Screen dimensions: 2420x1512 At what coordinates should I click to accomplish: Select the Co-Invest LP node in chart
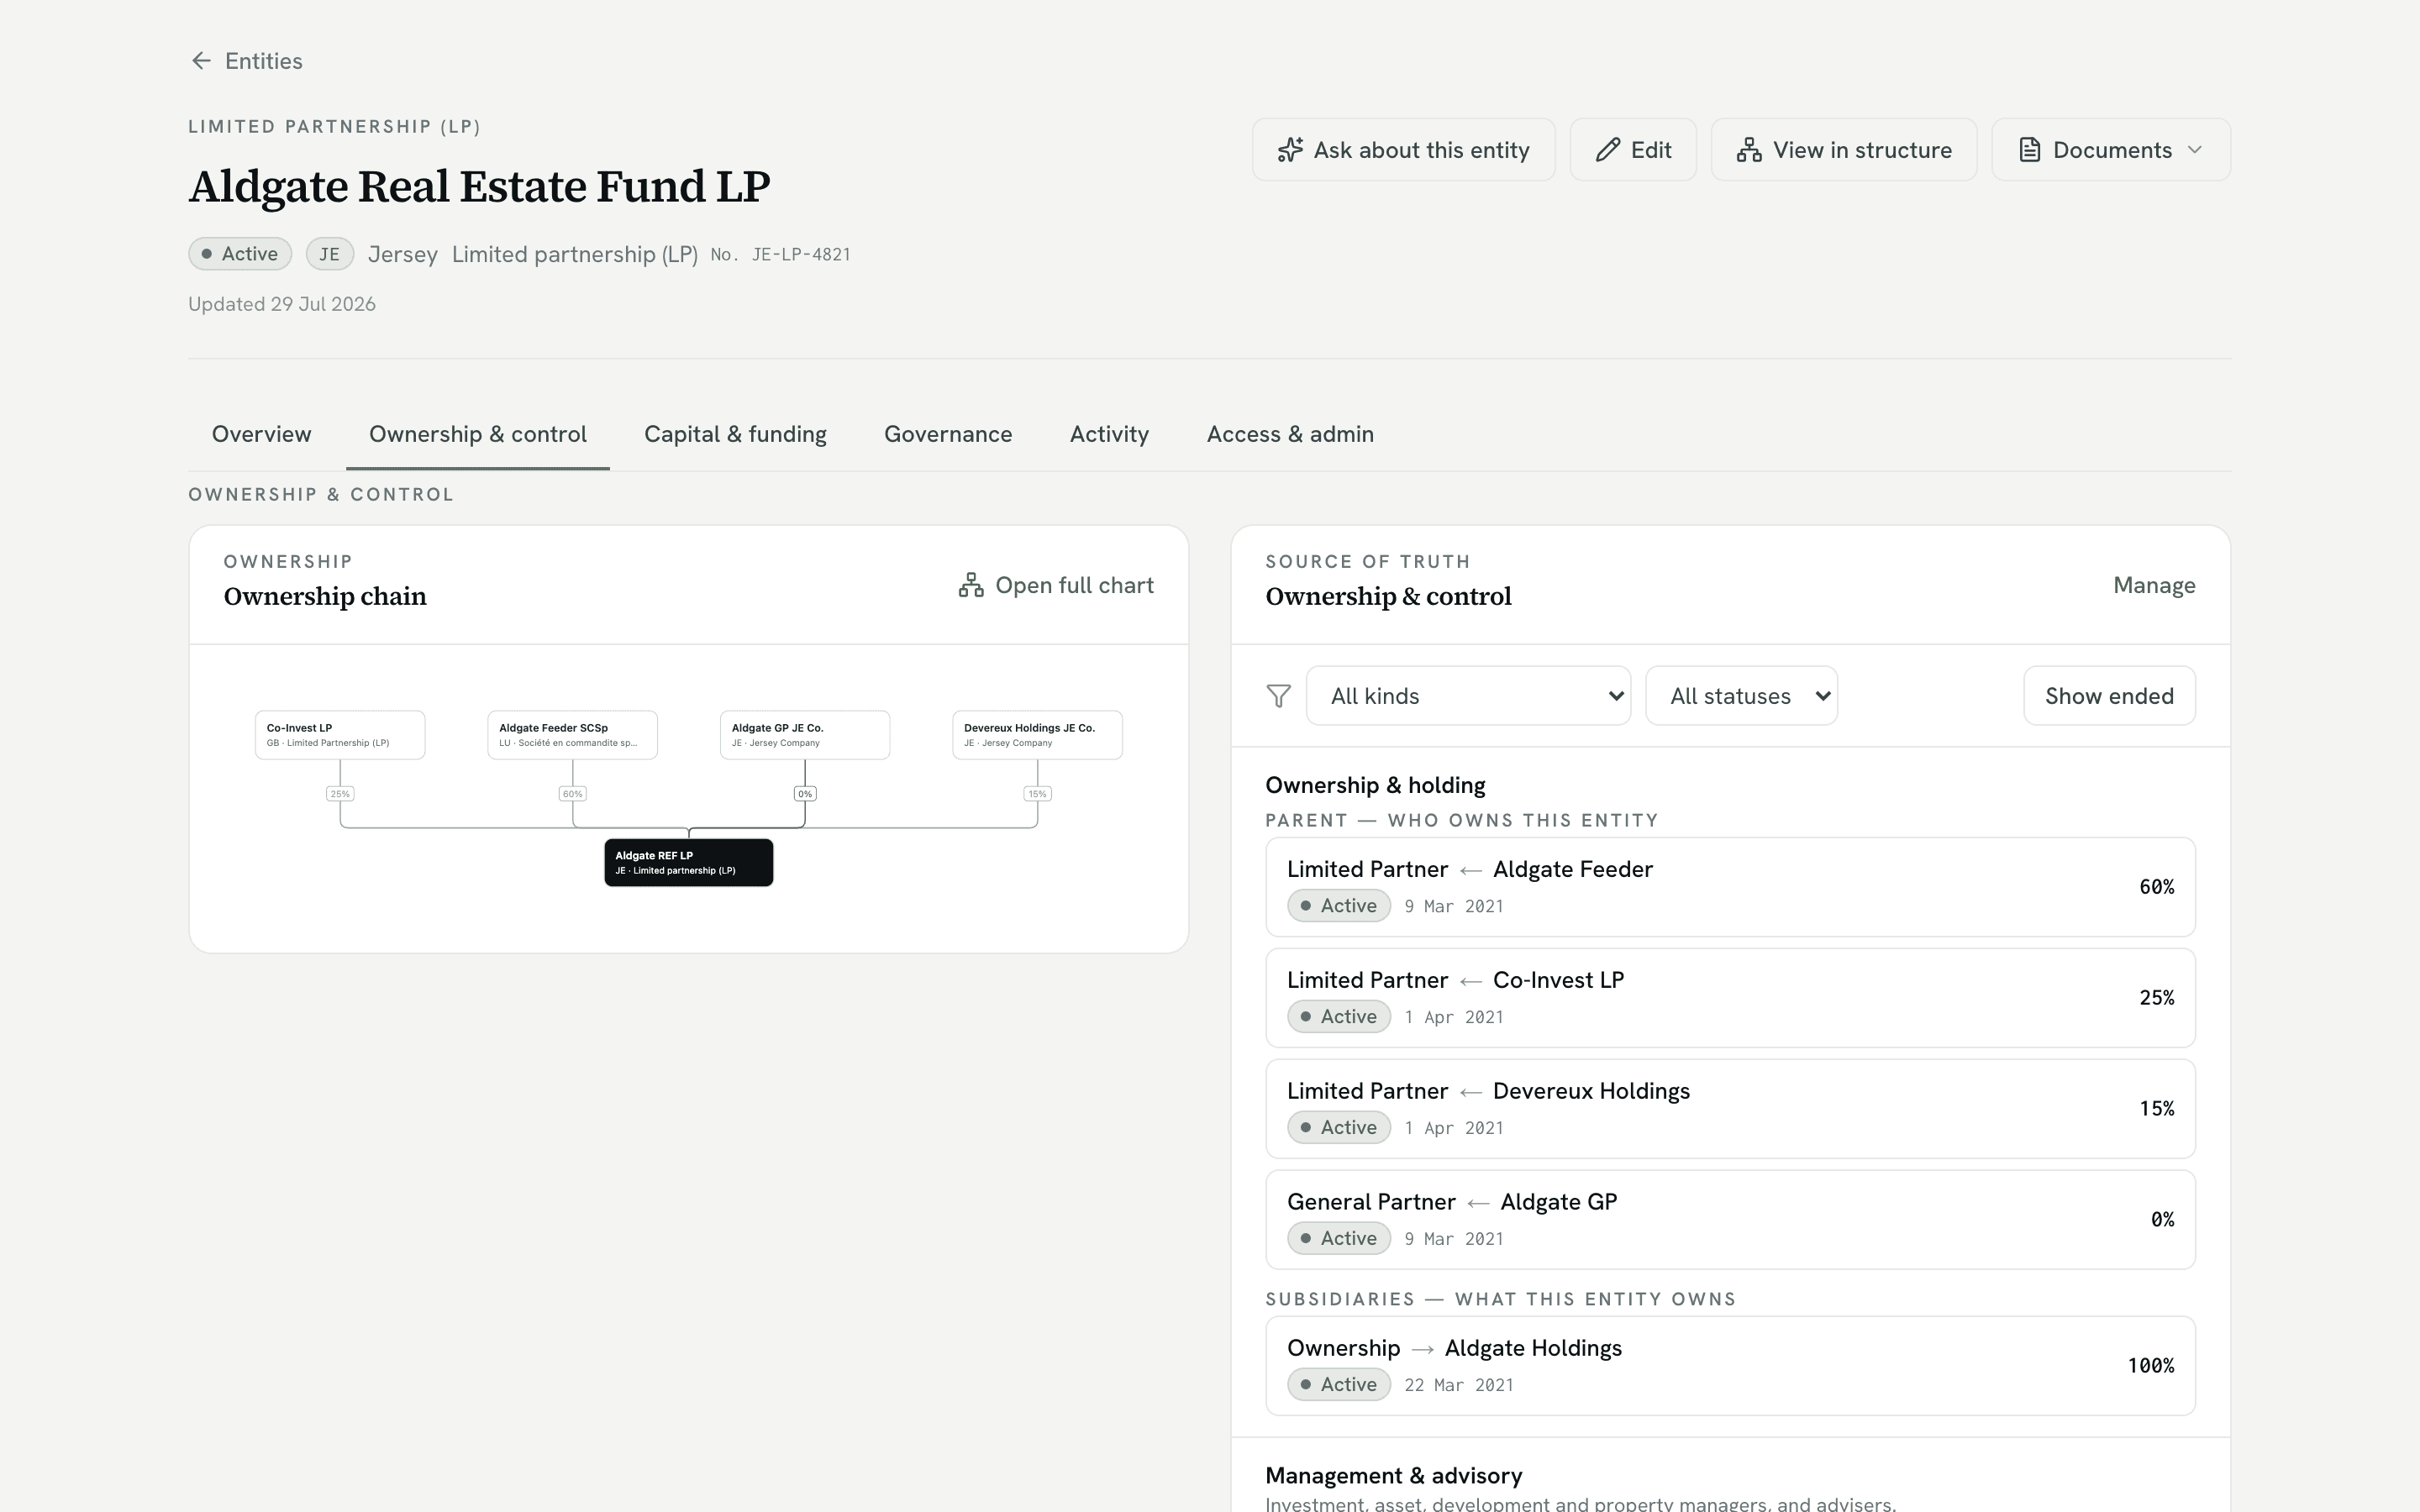[340, 735]
